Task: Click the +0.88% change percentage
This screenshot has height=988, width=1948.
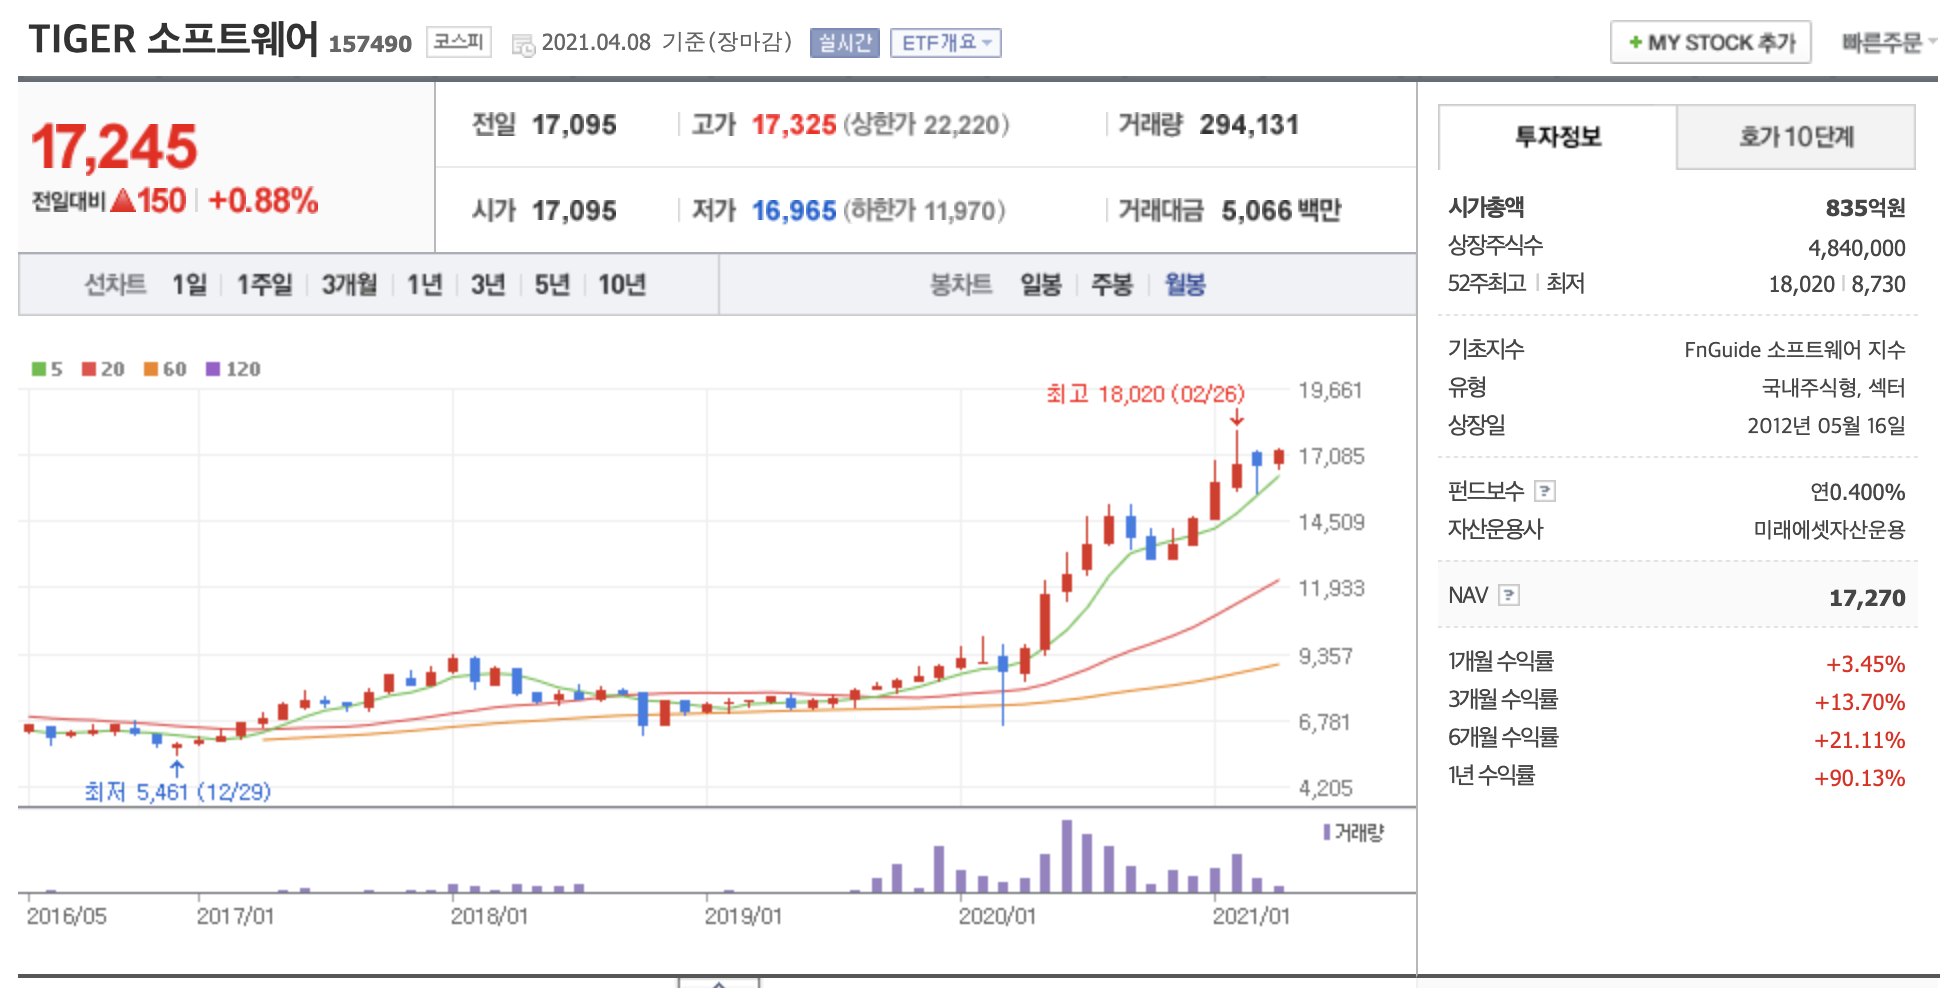Action: pos(263,201)
